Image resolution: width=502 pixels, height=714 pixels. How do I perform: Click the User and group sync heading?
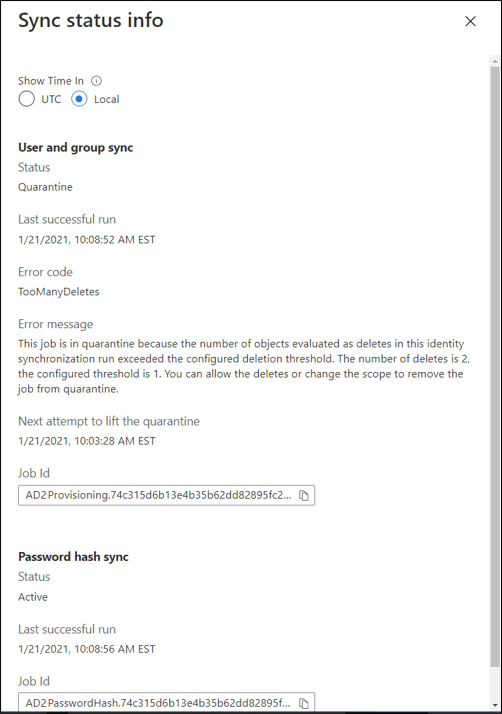76,148
